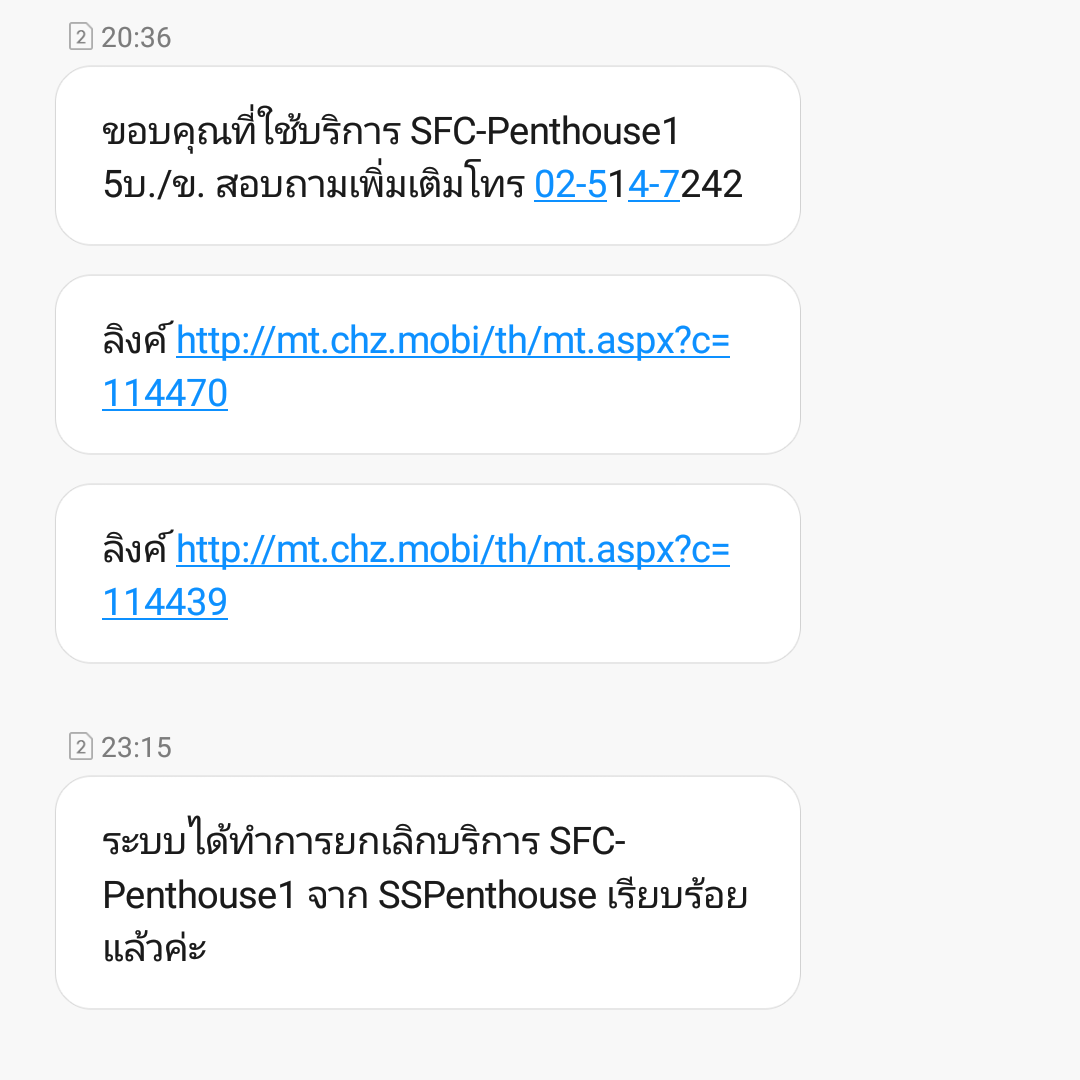
Task: Click "แล้วค่ะ" at the cancellation message end
Action: click(x=154, y=947)
